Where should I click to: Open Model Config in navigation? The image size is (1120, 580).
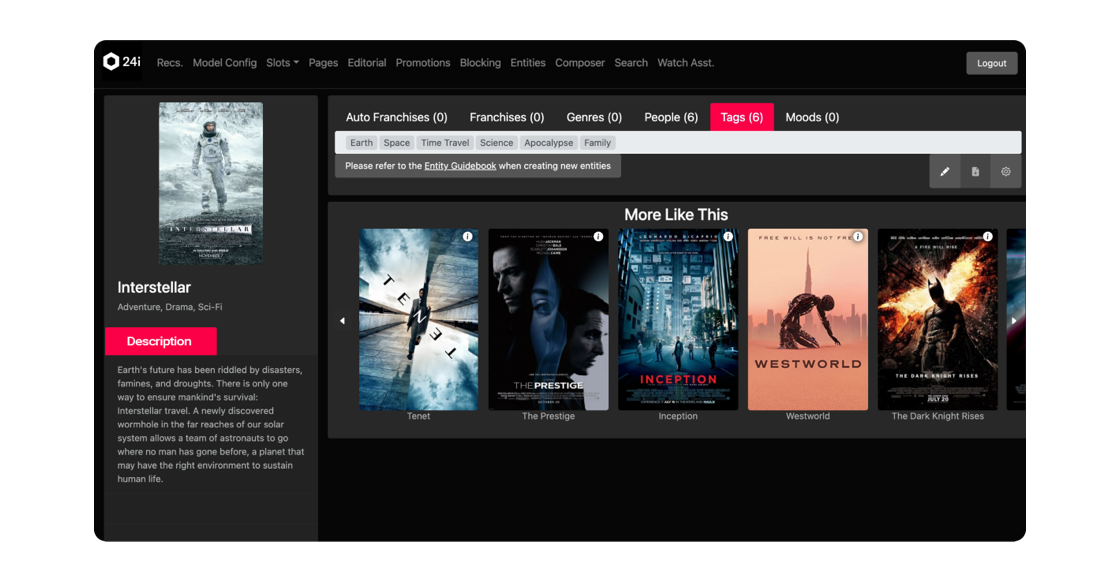[x=224, y=63]
